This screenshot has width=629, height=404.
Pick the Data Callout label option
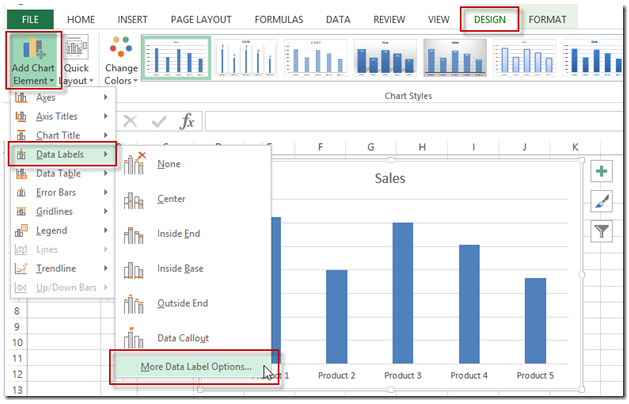point(182,338)
